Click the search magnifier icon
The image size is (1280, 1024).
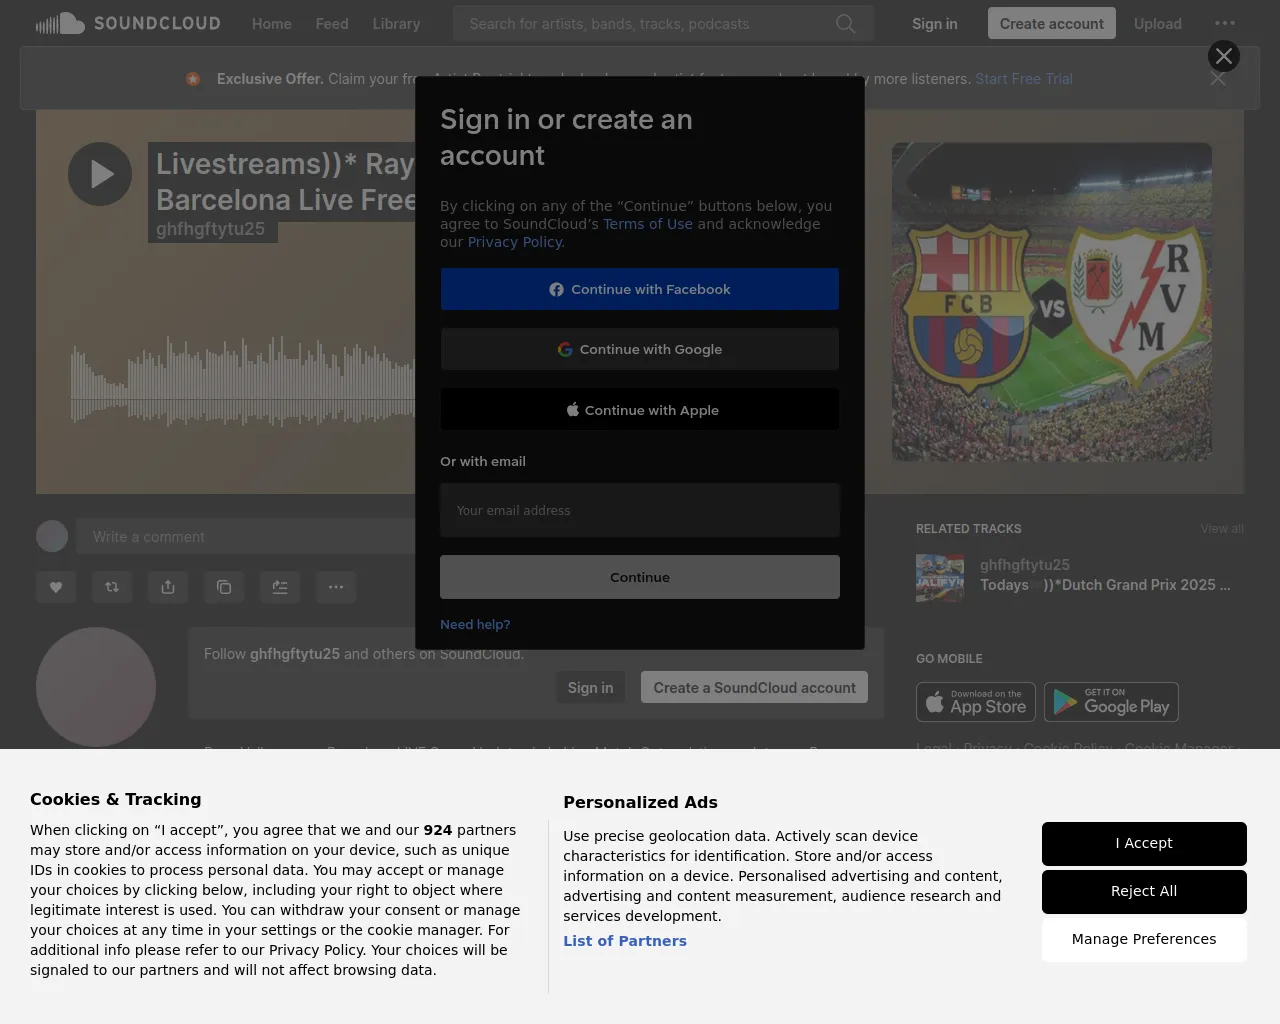(x=845, y=23)
